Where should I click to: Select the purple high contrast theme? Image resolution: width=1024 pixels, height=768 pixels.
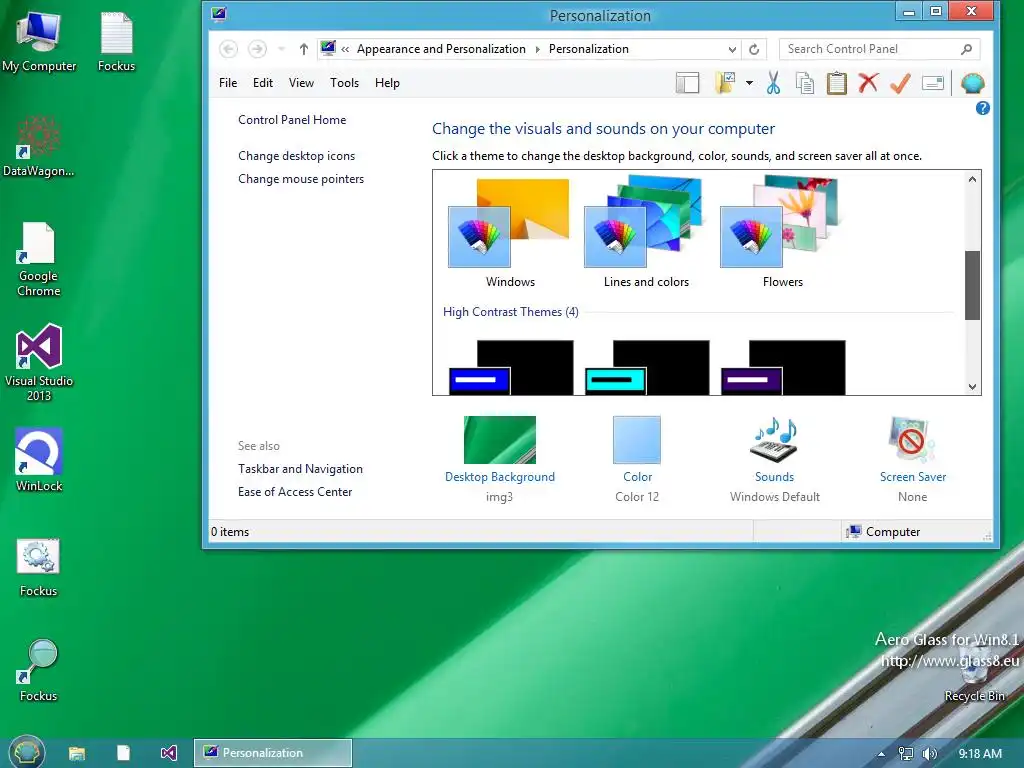pos(783,368)
